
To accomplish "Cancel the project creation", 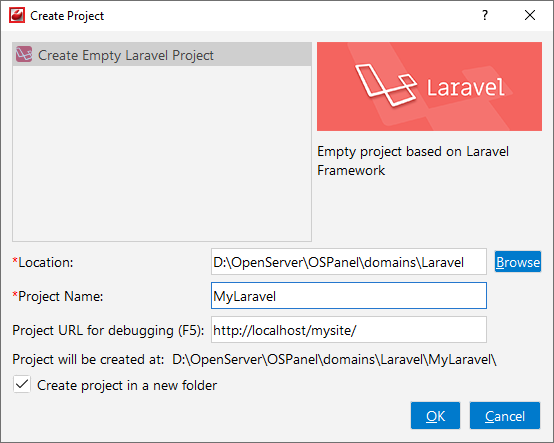I will pyautogui.click(x=505, y=416).
